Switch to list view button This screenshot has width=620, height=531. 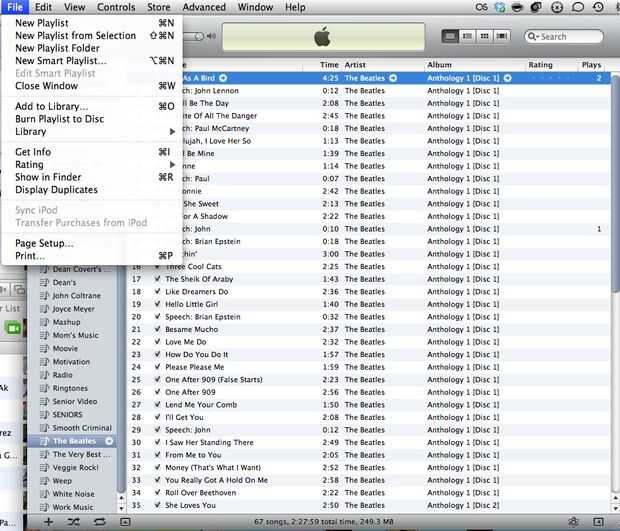tap(450, 36)
